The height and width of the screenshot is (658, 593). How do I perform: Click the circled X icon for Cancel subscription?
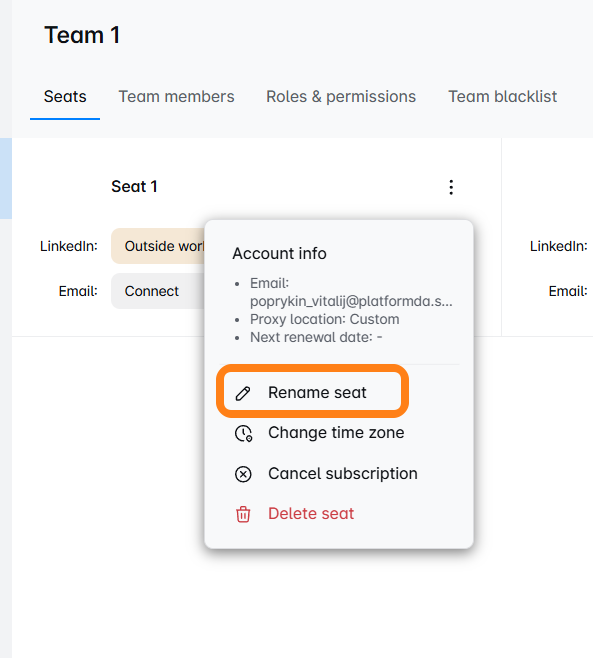[243, 474]
